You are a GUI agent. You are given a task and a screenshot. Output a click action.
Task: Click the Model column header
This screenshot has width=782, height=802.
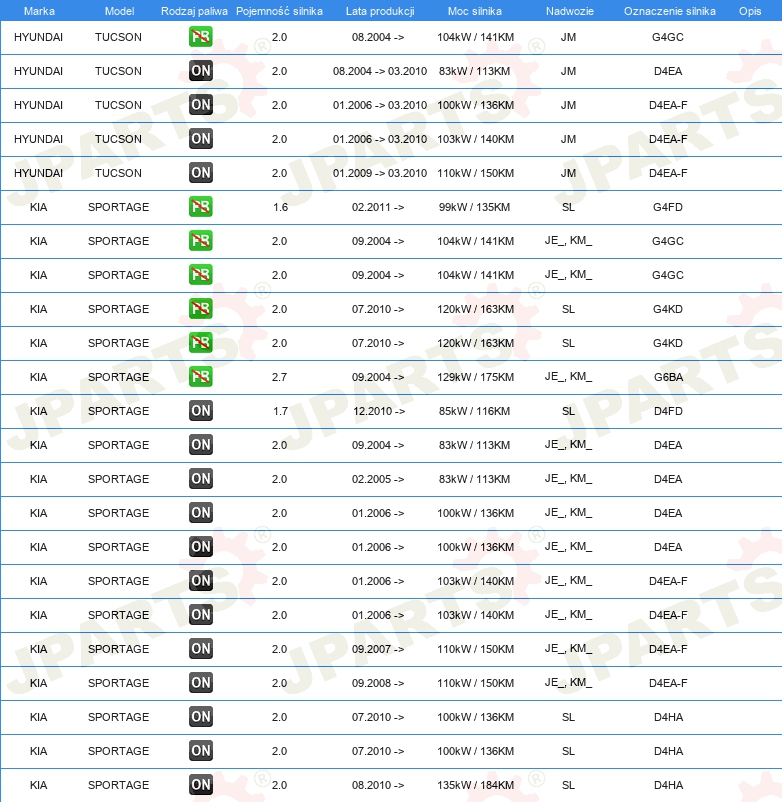[x=119, y=11]
